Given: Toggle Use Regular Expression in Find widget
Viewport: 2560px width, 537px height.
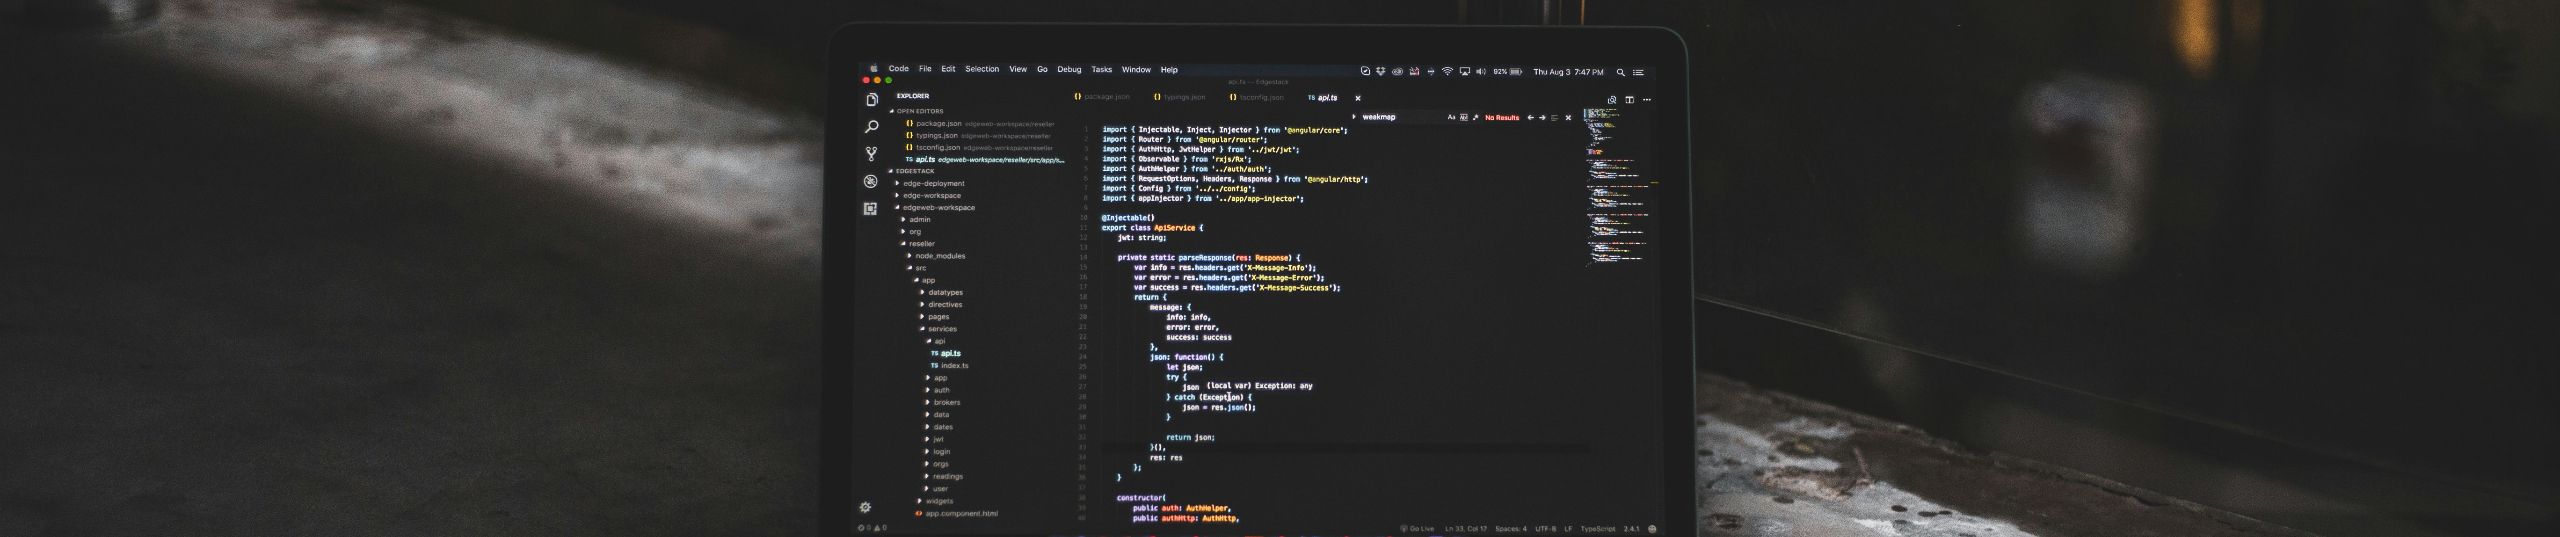Looking at the screenshot, I should point(1475,117).
